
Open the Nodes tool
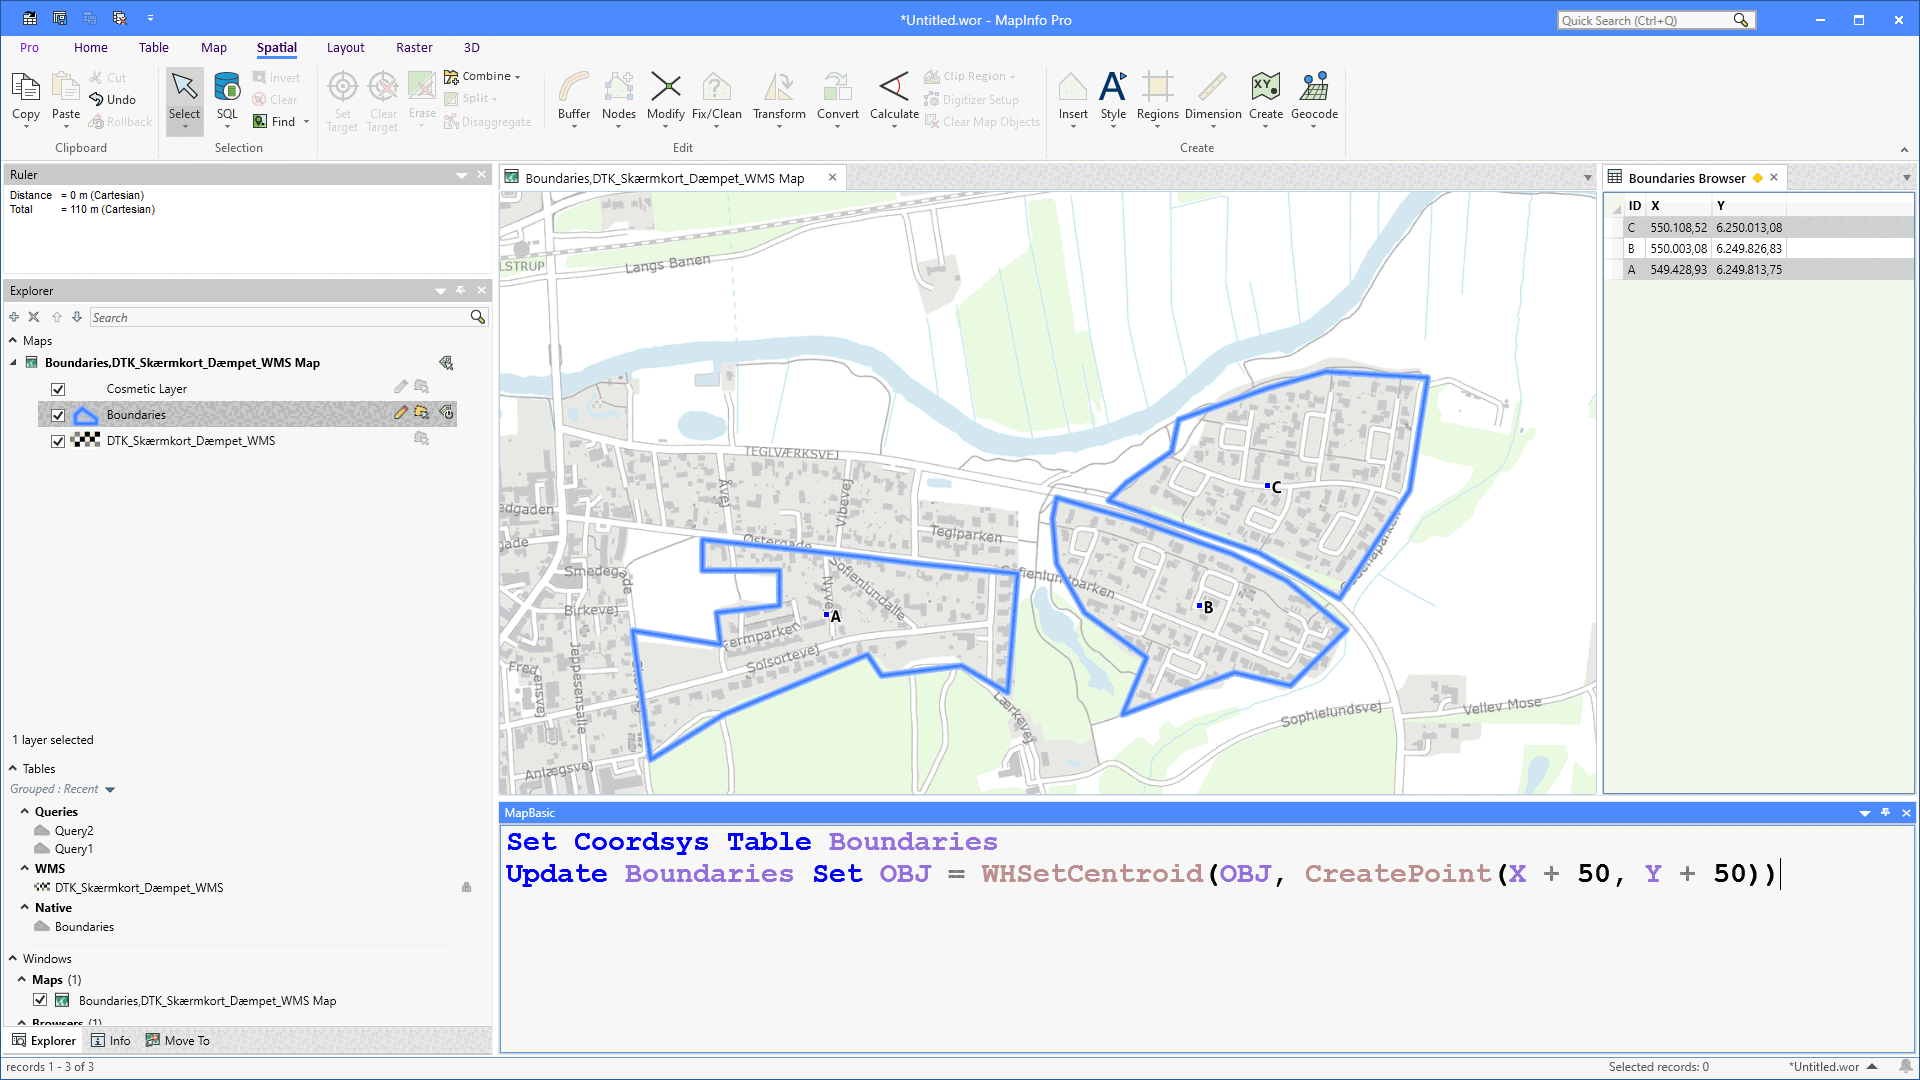click(618, 99)
